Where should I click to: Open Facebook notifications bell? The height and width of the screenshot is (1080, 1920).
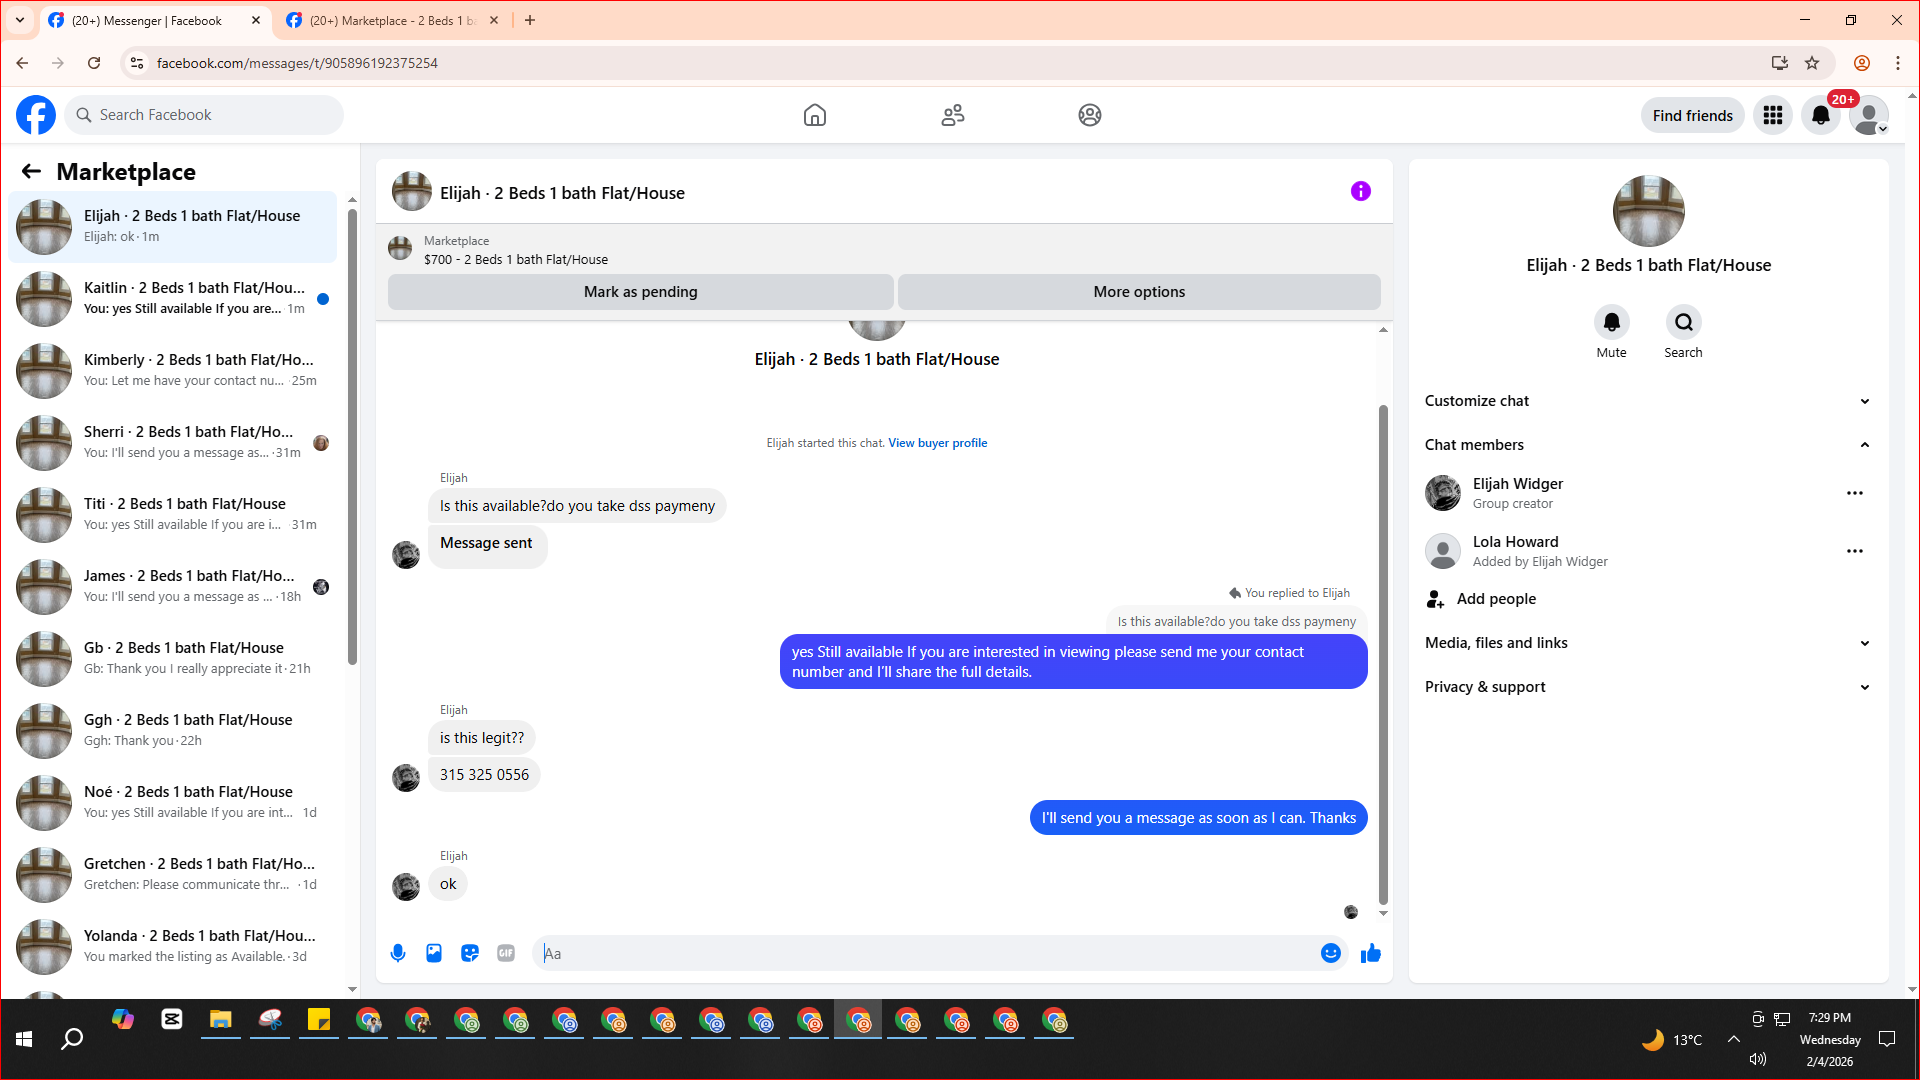1820,115
